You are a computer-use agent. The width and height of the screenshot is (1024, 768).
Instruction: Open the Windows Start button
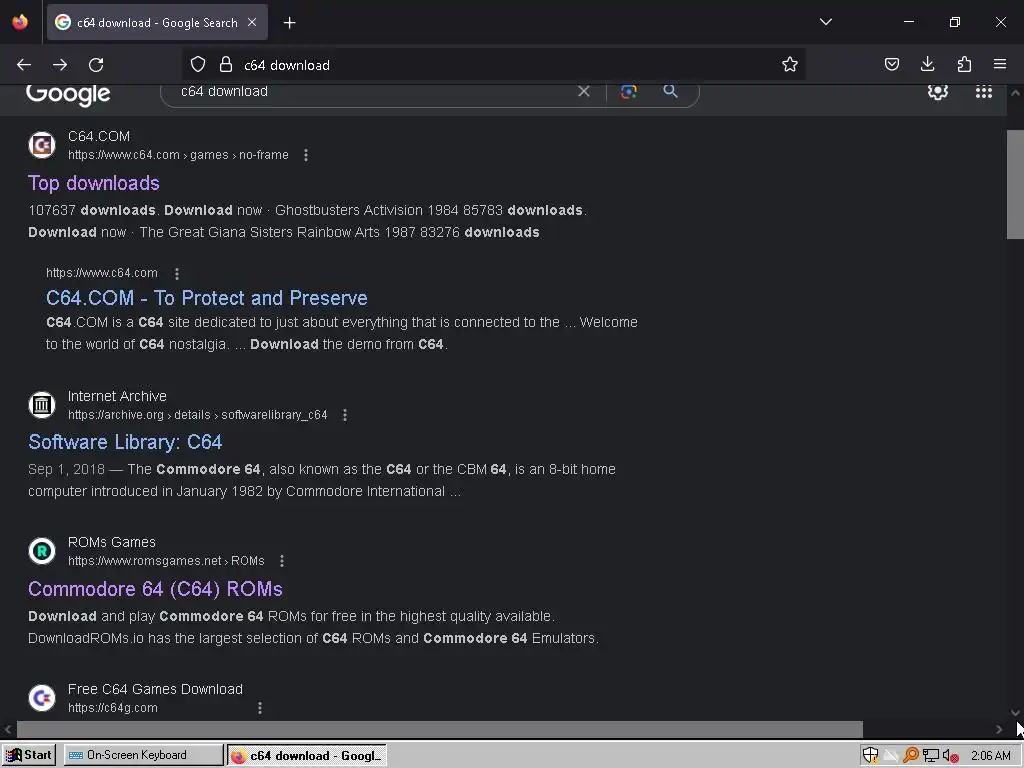tap(29, 755)
